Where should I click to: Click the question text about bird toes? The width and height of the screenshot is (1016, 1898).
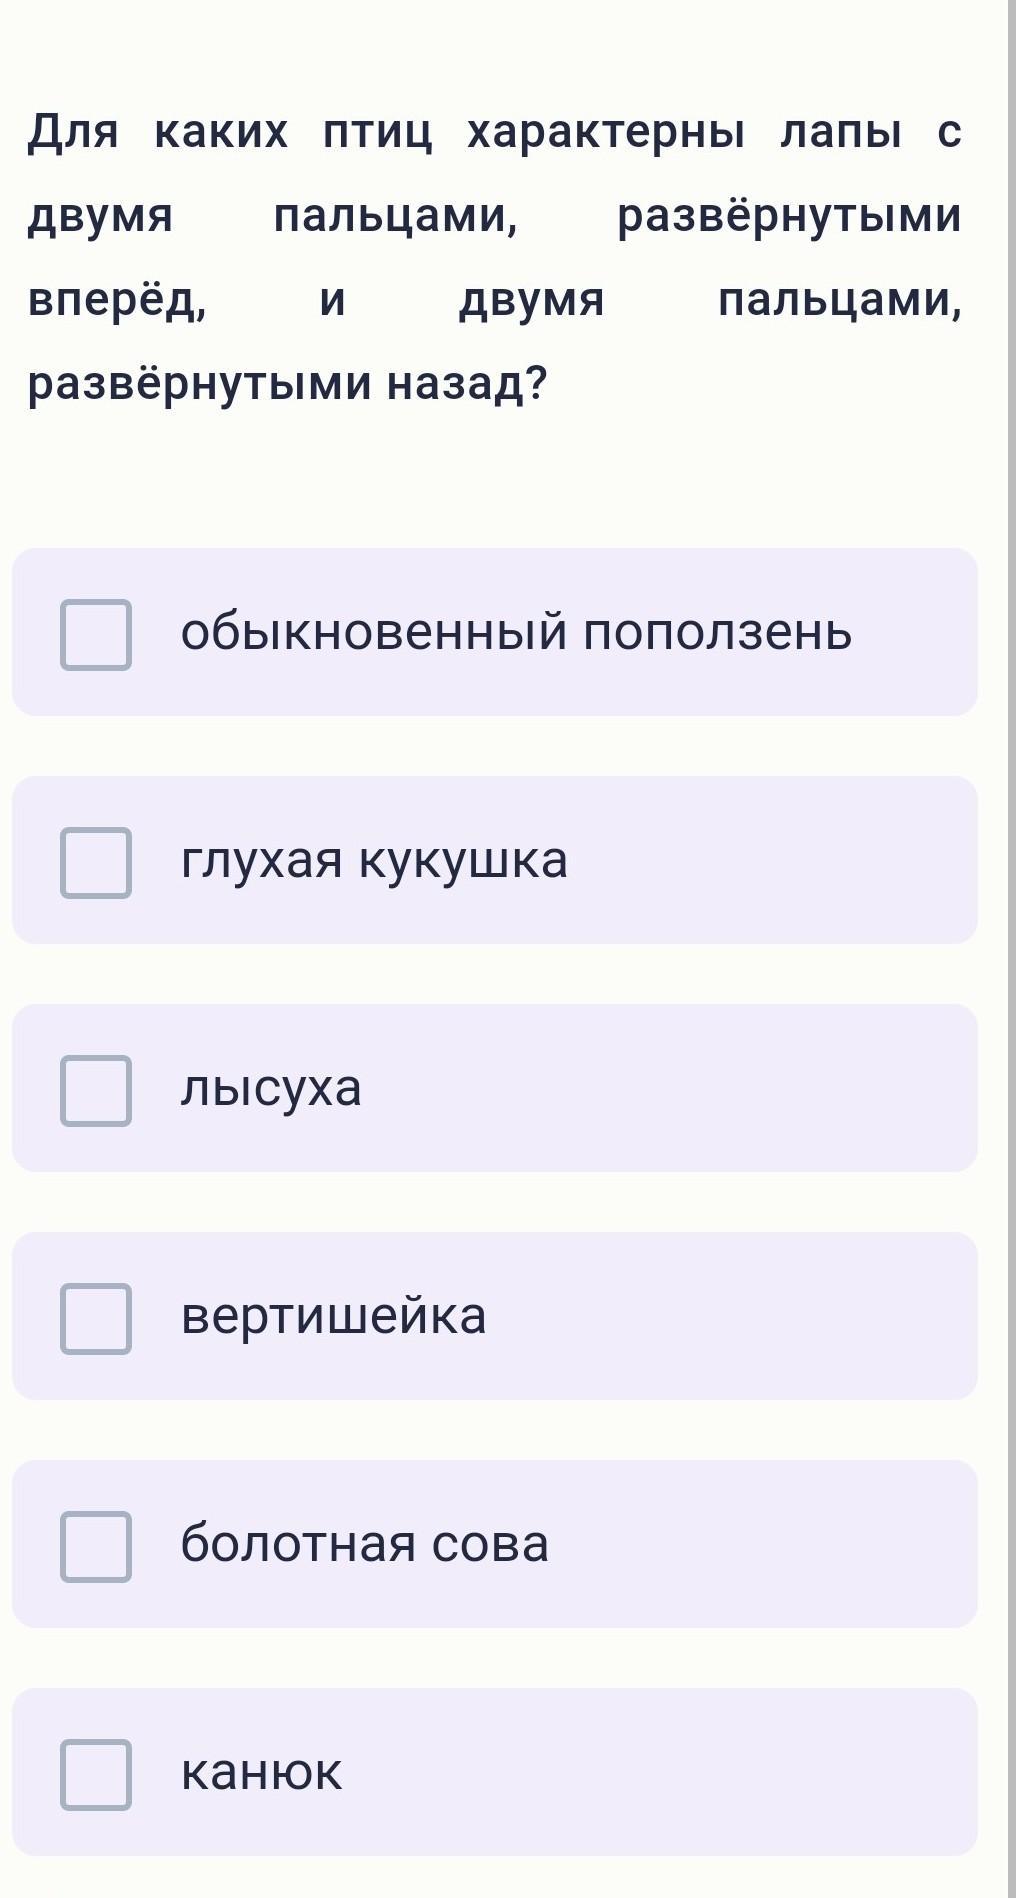(494, 257)
